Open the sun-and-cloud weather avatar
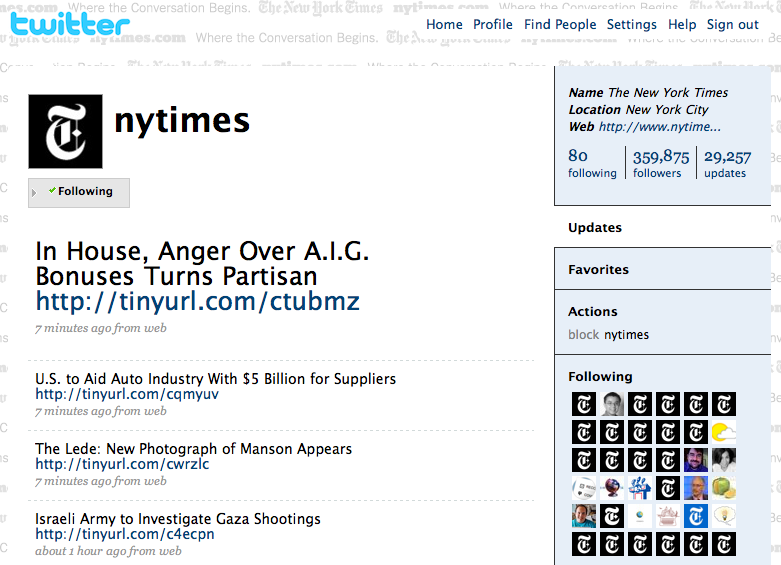 coord(723,431)
